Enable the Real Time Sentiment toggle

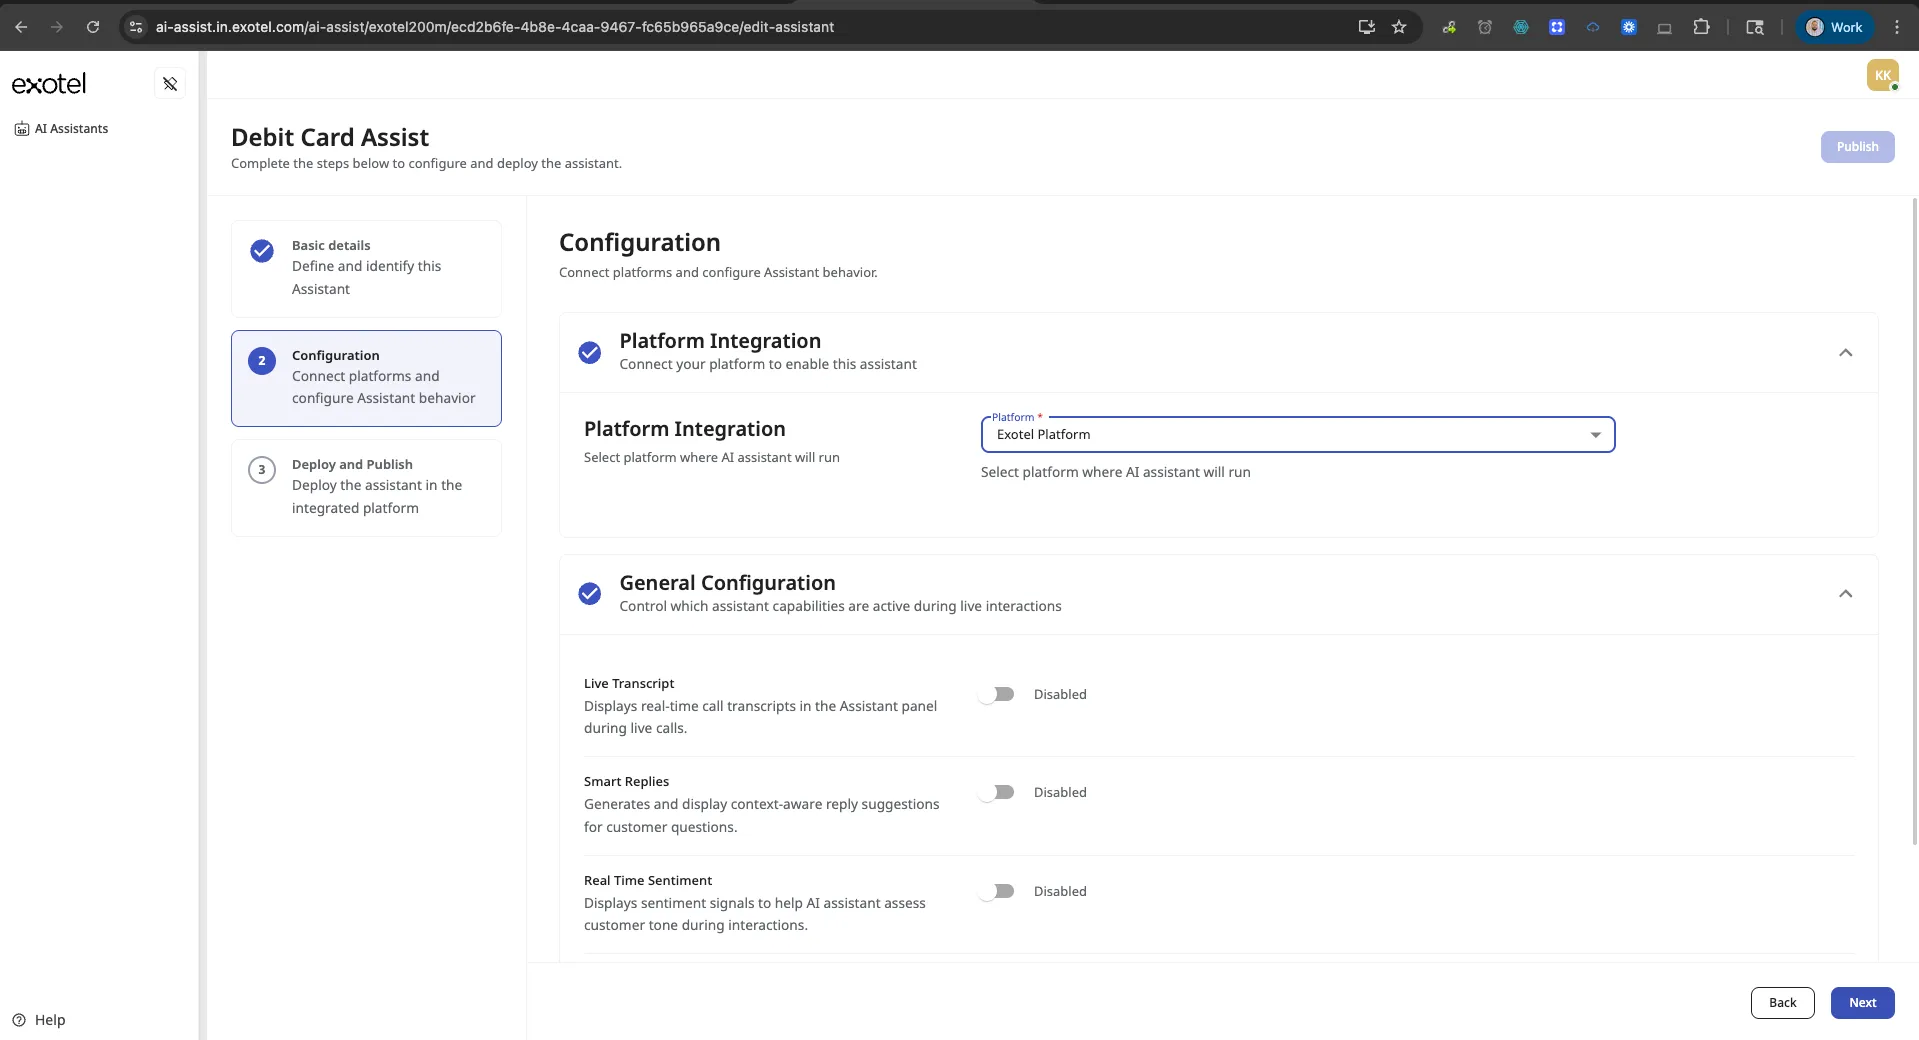(x=996, y=891)
